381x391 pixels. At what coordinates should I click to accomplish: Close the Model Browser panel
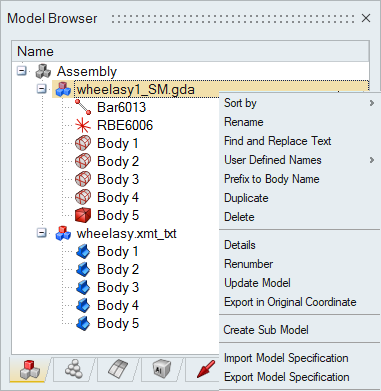point(366,18)
